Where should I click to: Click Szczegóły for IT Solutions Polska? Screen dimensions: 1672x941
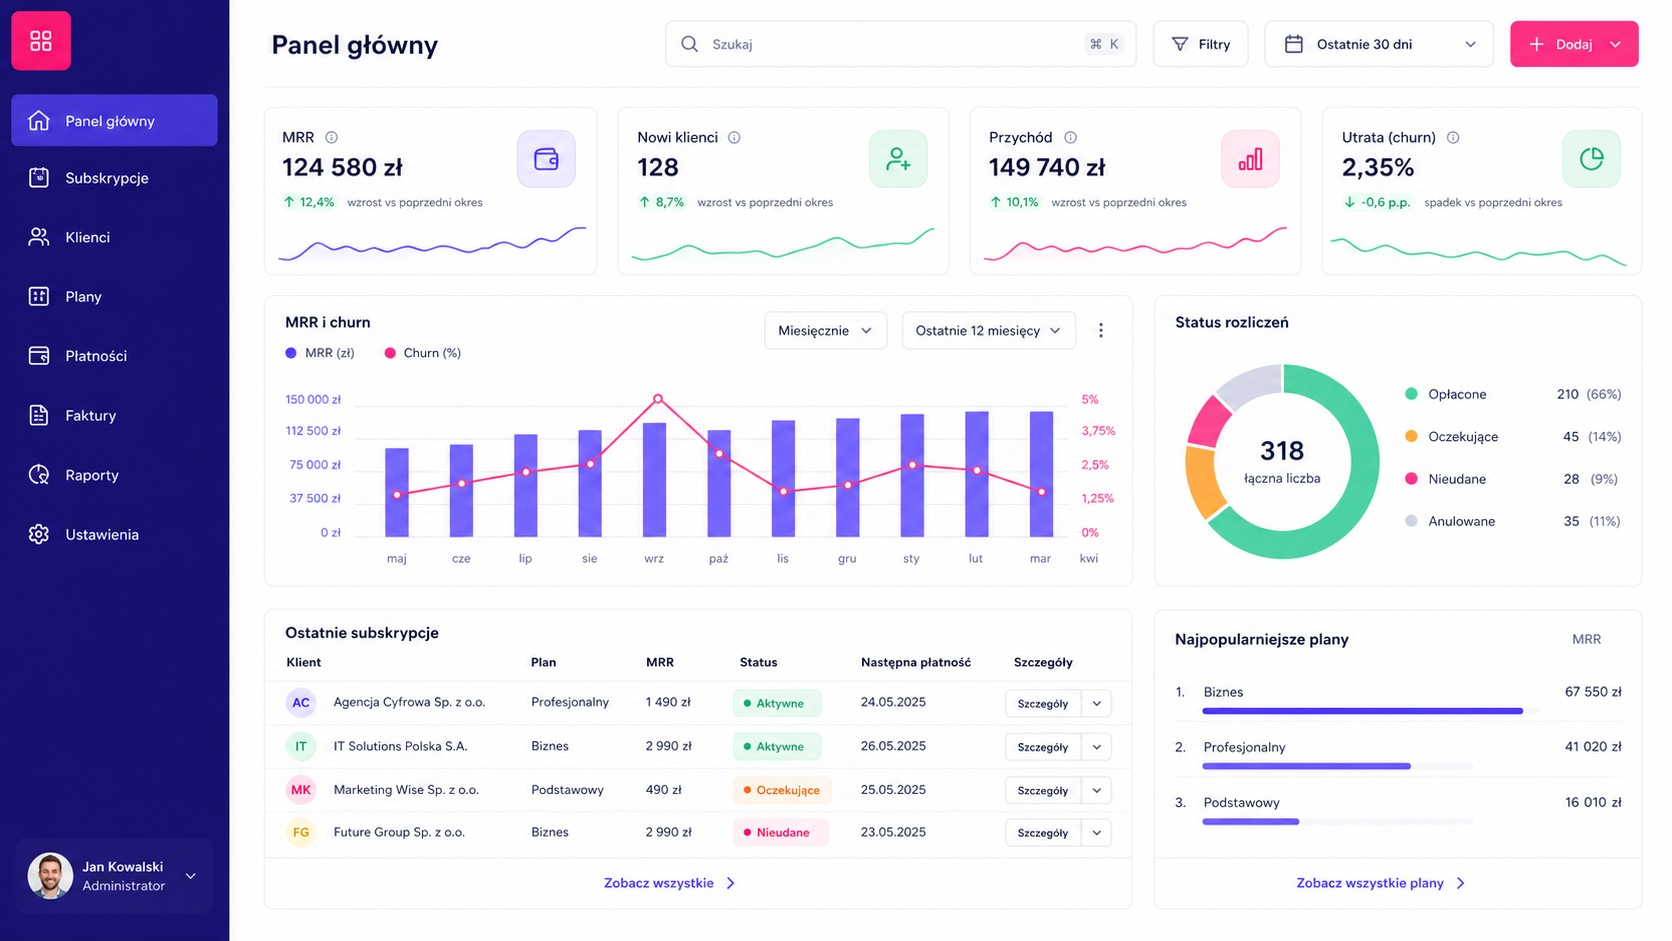[x=1043, y=747]
